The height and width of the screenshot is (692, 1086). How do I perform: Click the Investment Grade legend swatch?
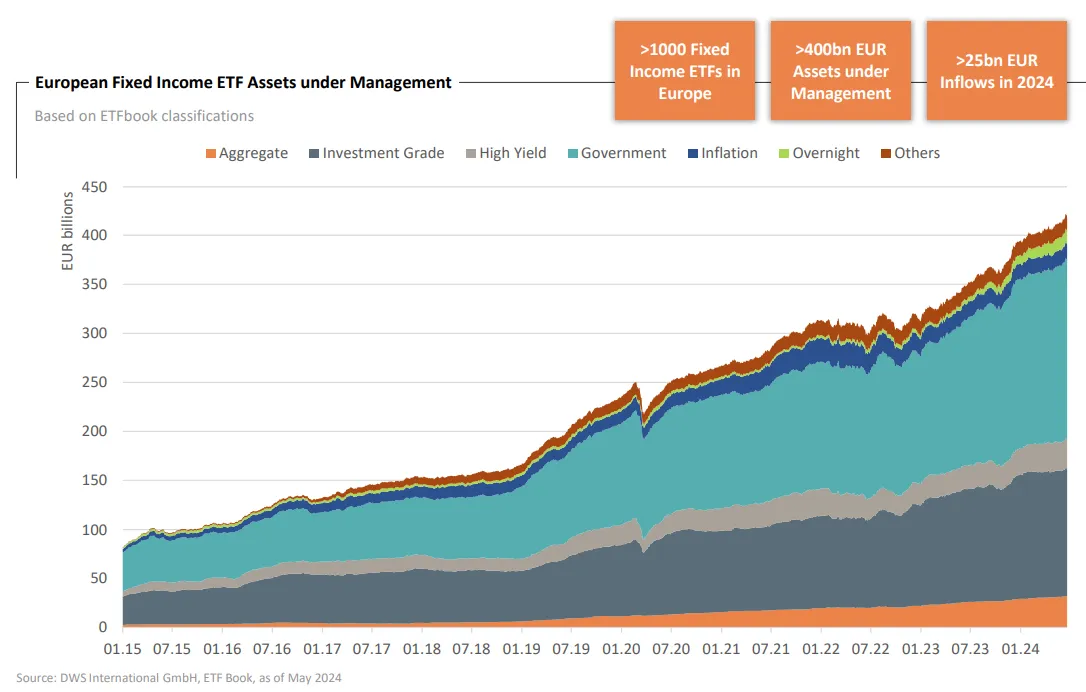pyautogui.click(x=314, y=154)
